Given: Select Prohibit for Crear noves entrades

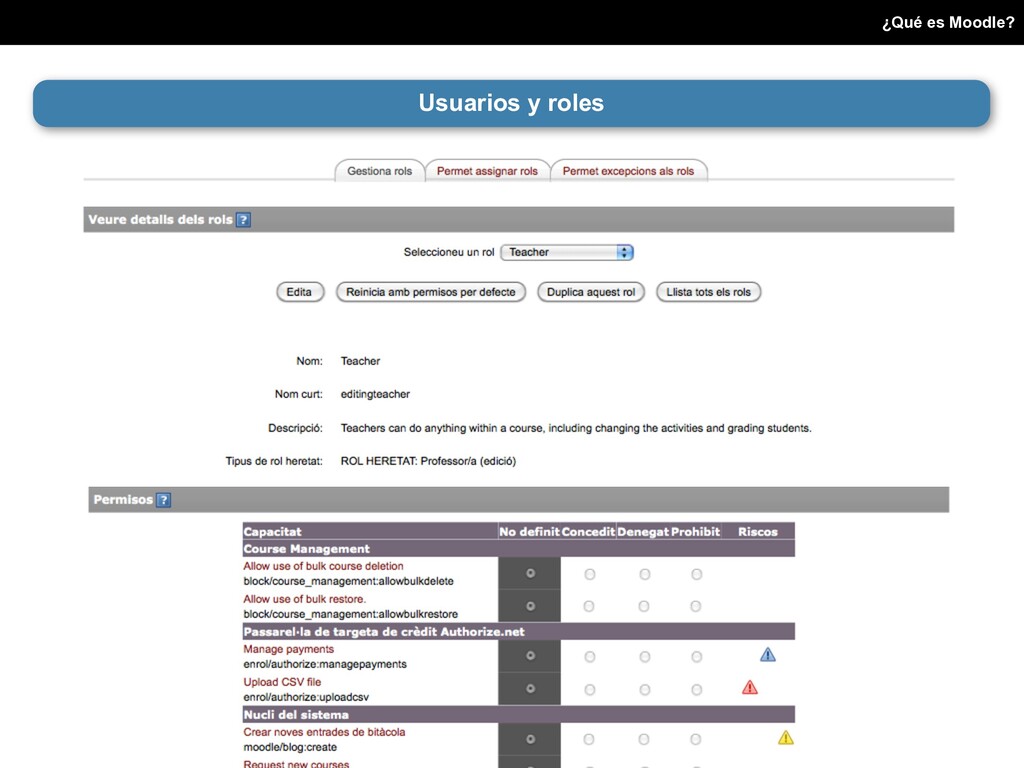Looking at the screenshot, I should [696, 739].
